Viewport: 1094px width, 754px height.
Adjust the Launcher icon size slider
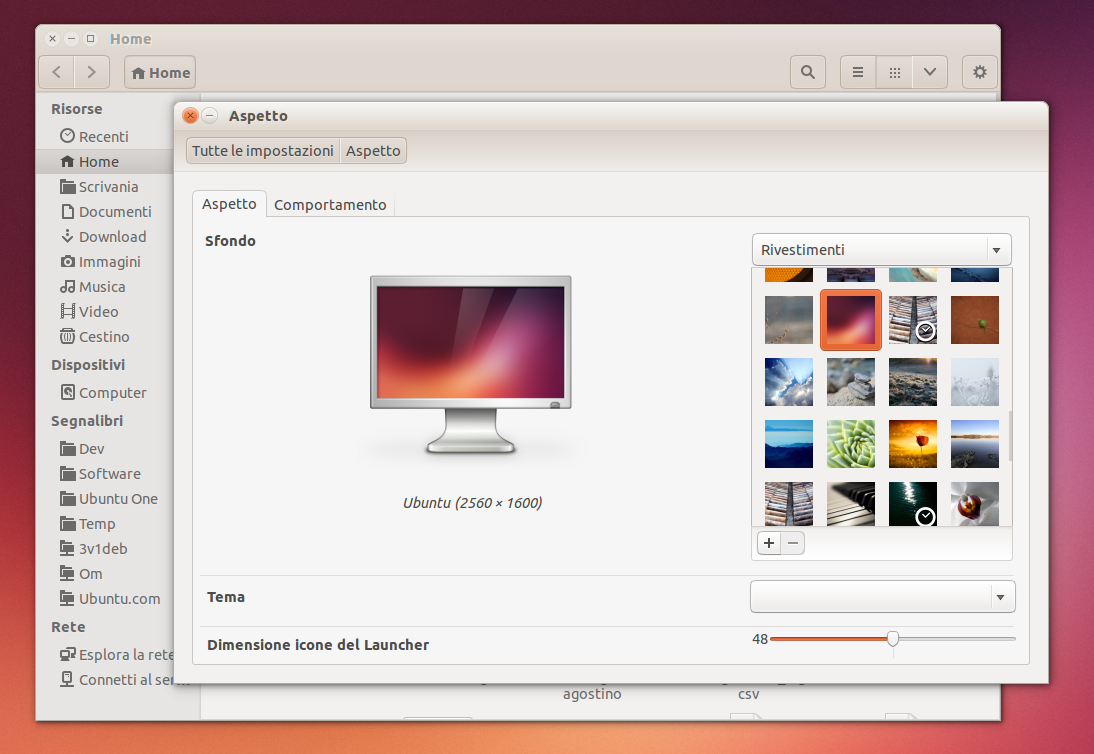tap(892, 638)
